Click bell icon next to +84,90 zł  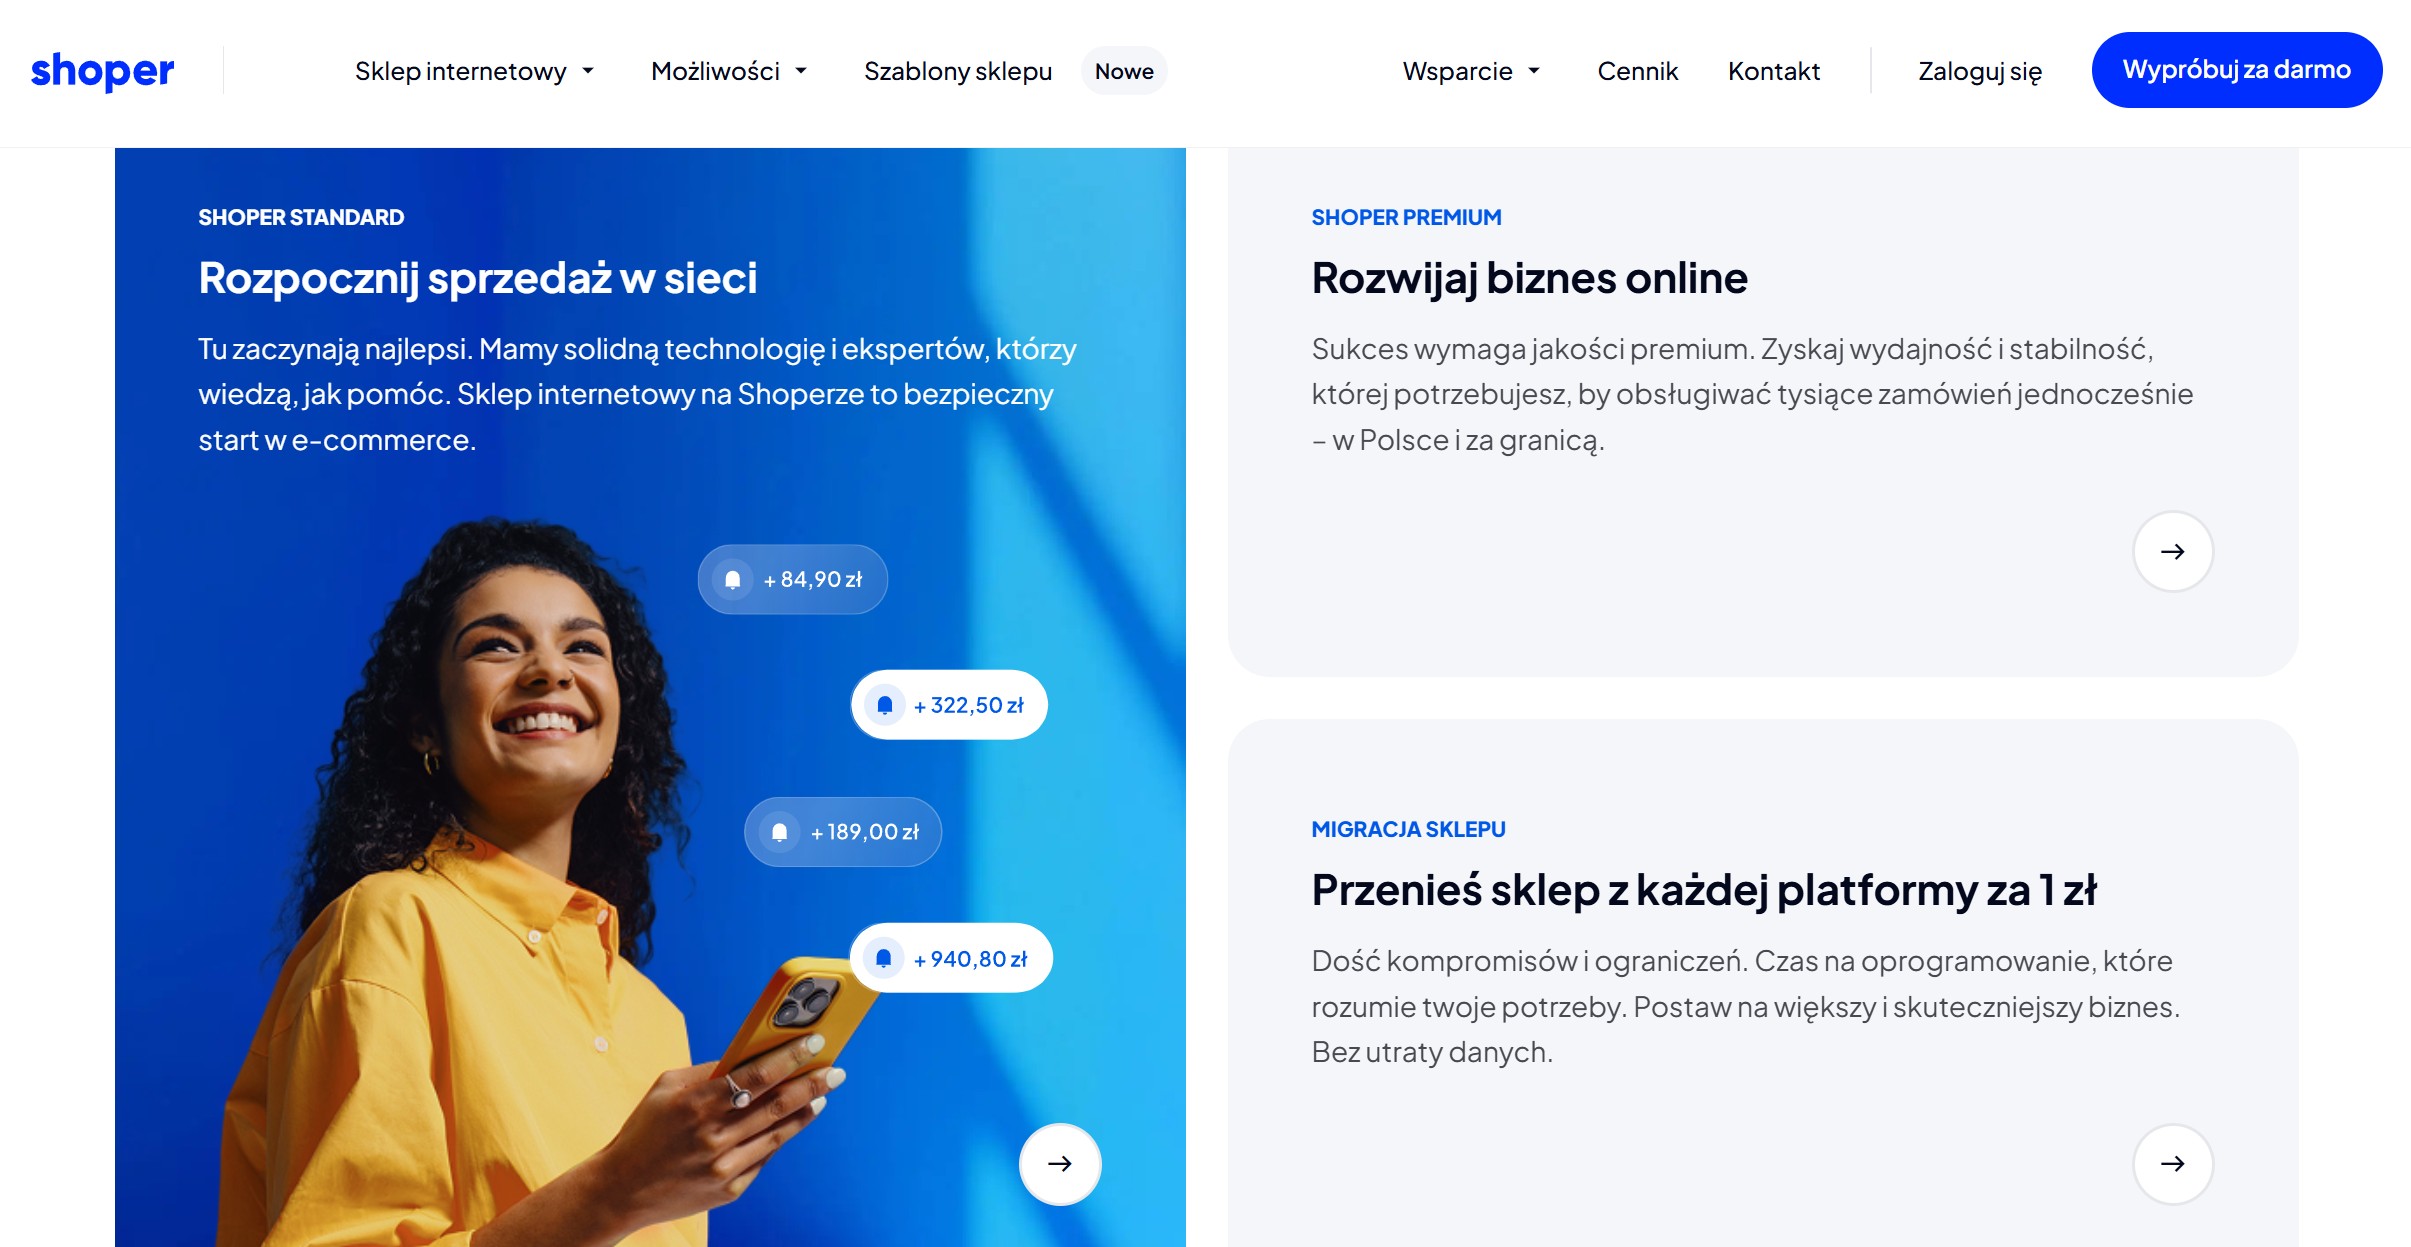click(x=732, y=580)
